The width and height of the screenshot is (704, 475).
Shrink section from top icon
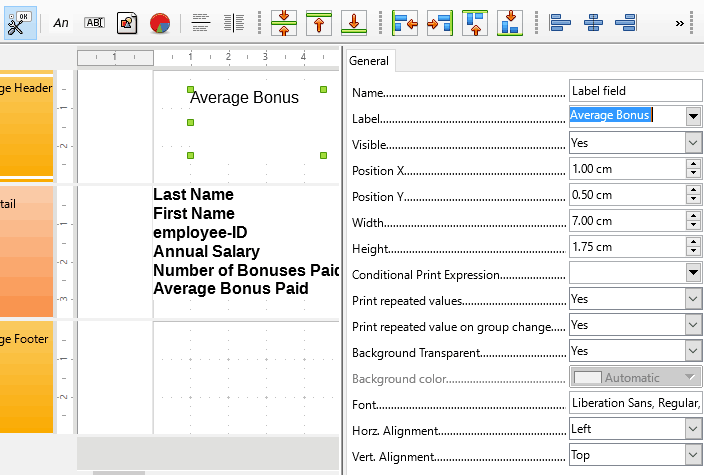coord(319,23)
